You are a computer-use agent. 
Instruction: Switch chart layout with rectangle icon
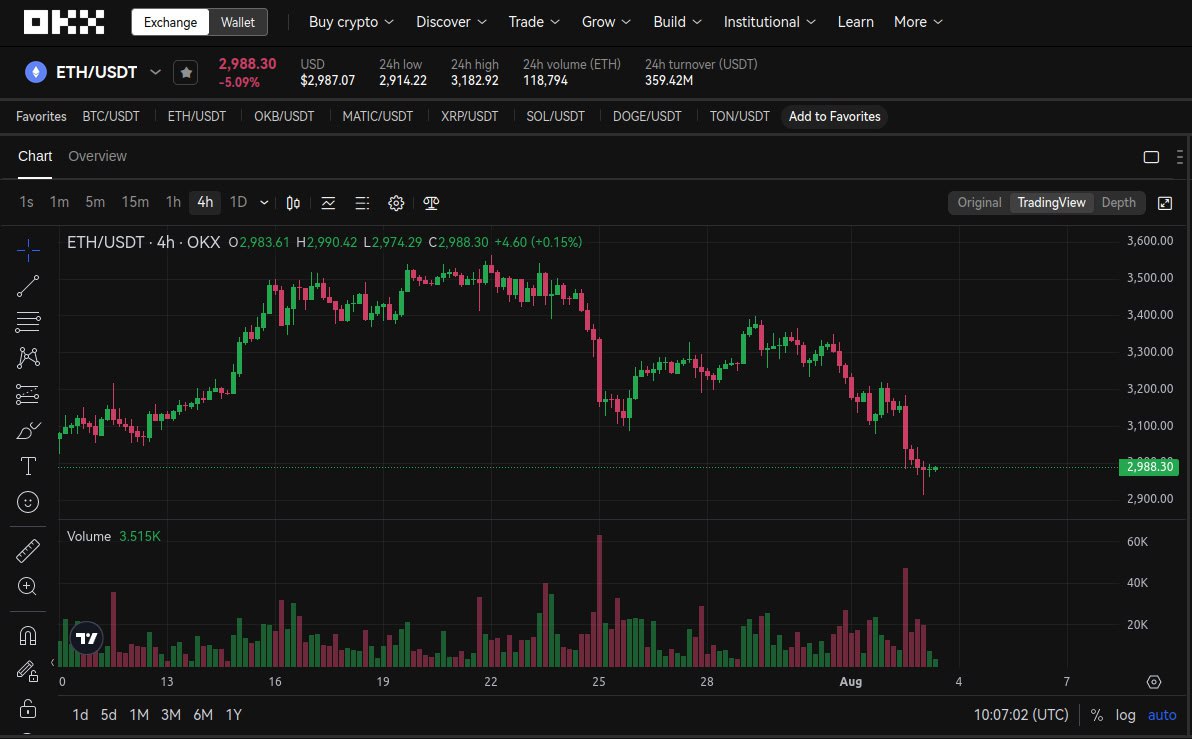pos(1151,157)
